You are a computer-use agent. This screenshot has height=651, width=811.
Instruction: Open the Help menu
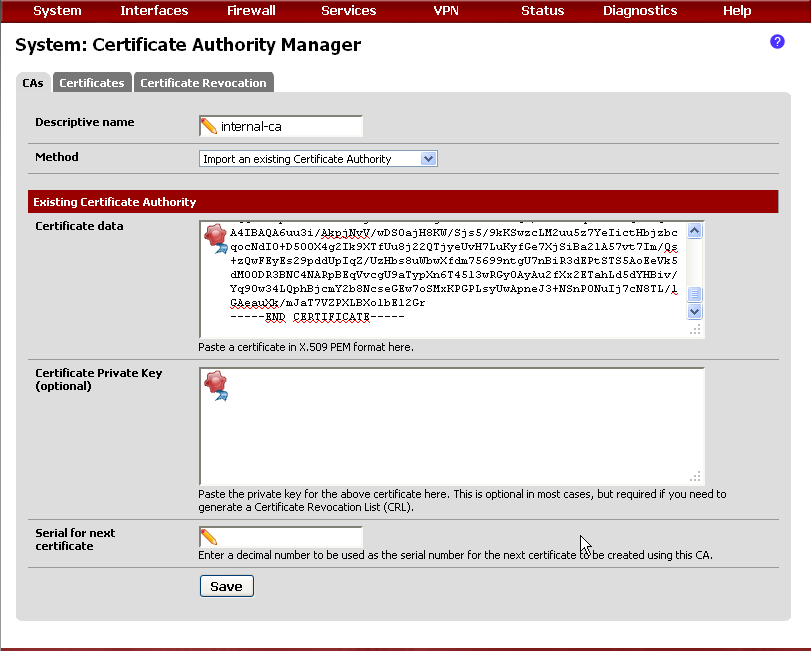737,11
